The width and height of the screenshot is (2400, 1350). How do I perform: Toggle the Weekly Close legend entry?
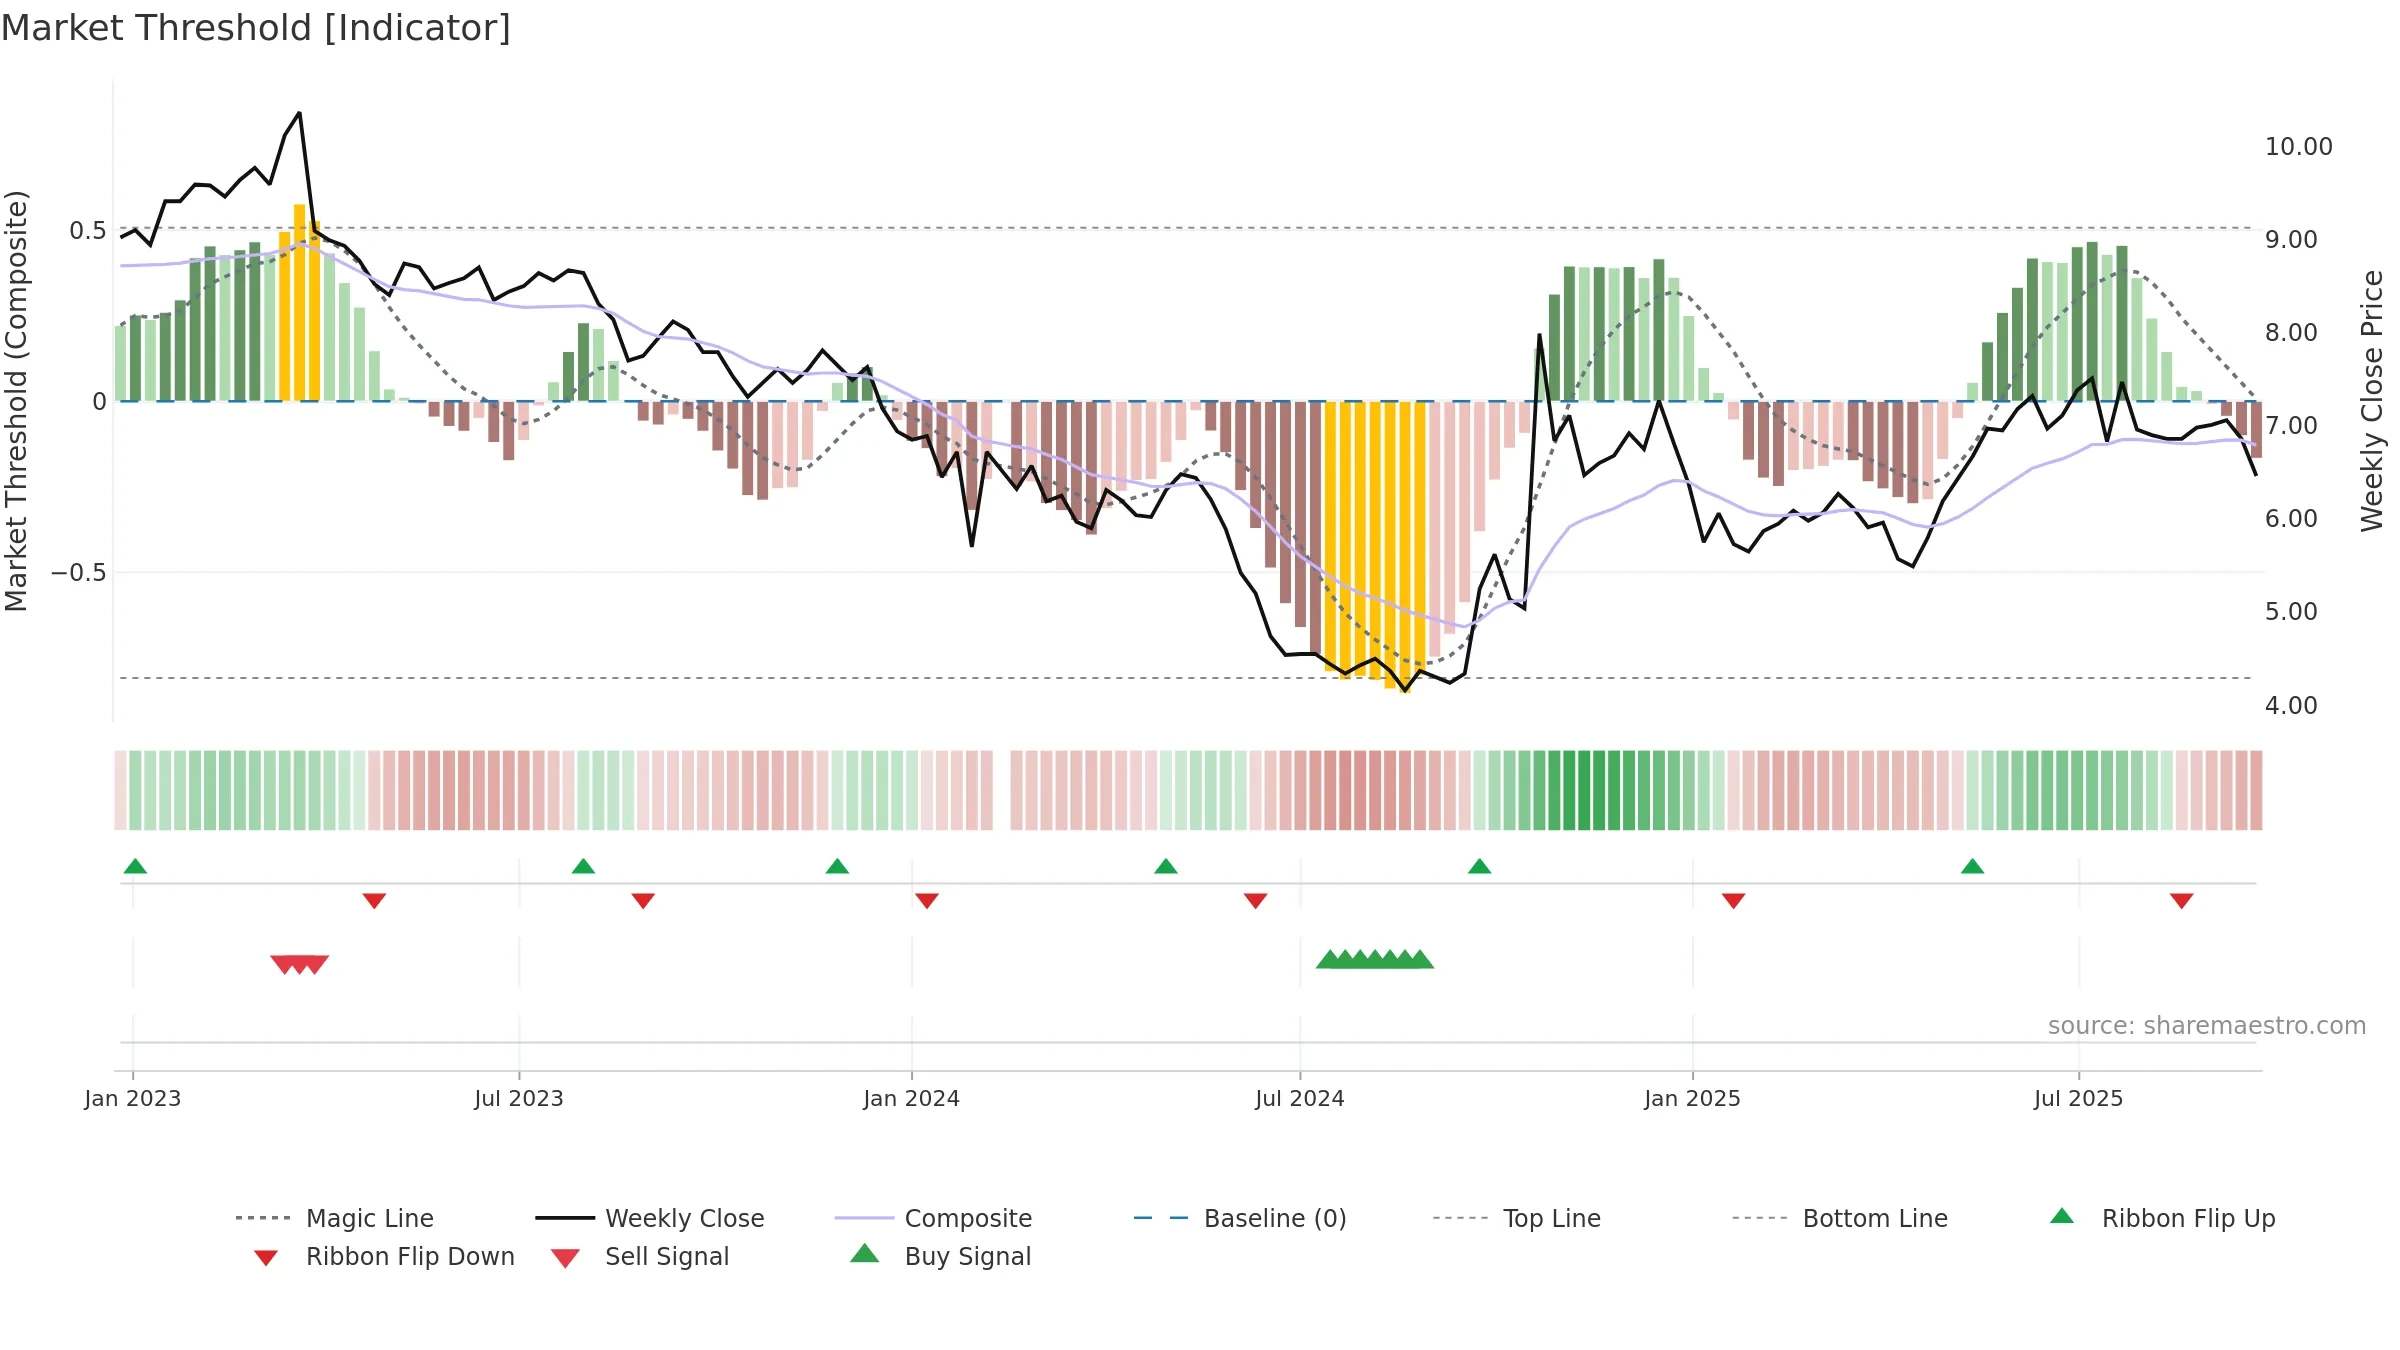(650, 1218)
